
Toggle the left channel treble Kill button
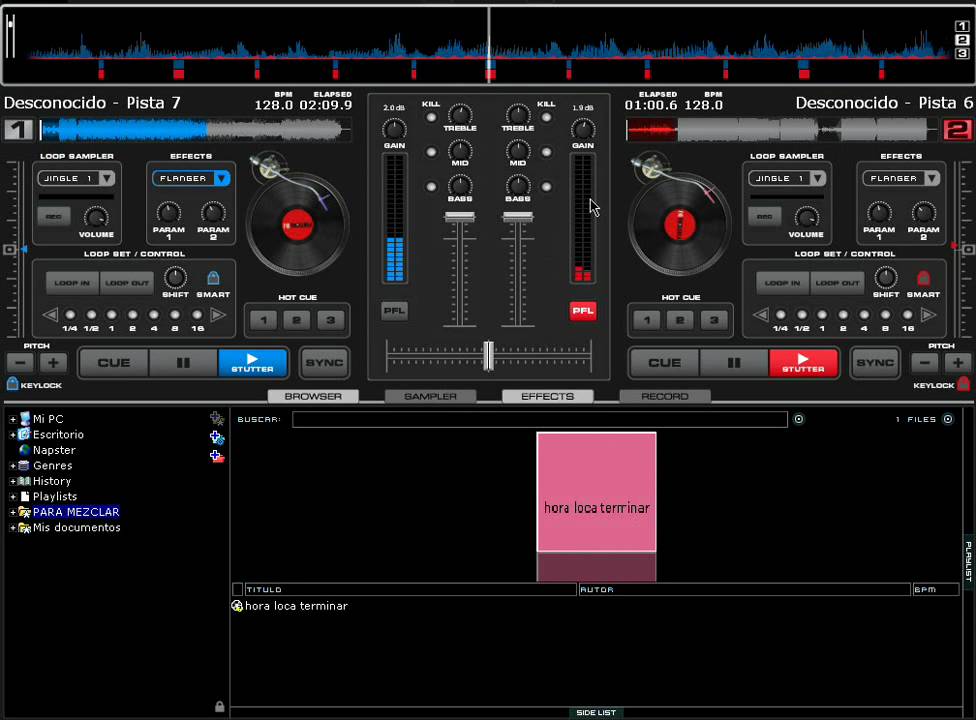point(431,117)
